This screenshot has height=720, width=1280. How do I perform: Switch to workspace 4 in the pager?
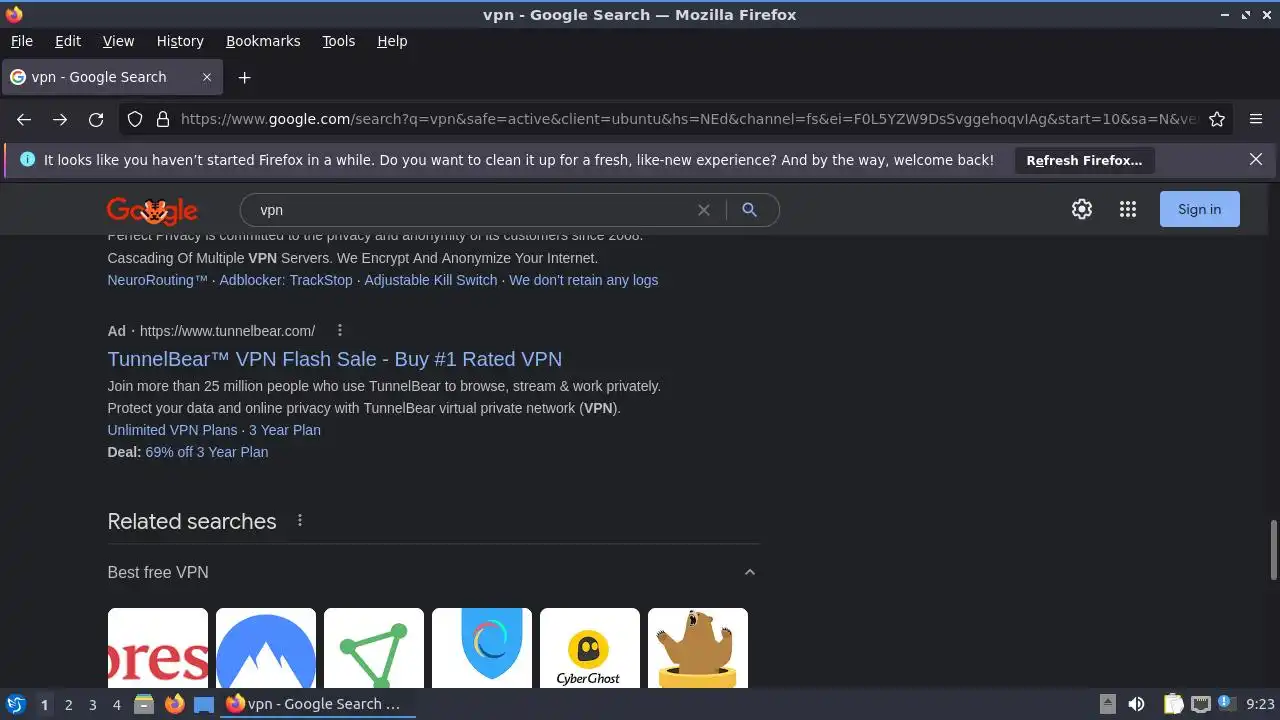coord(116,705)
